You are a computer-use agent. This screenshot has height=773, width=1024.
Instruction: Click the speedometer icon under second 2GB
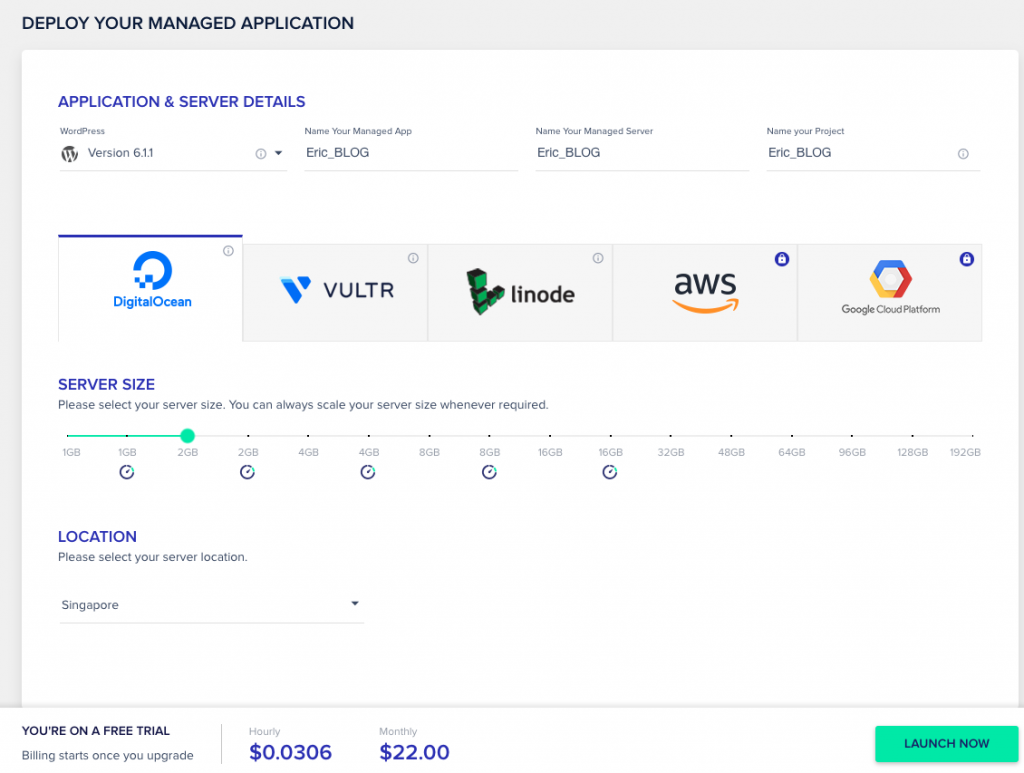click(247, 472)
